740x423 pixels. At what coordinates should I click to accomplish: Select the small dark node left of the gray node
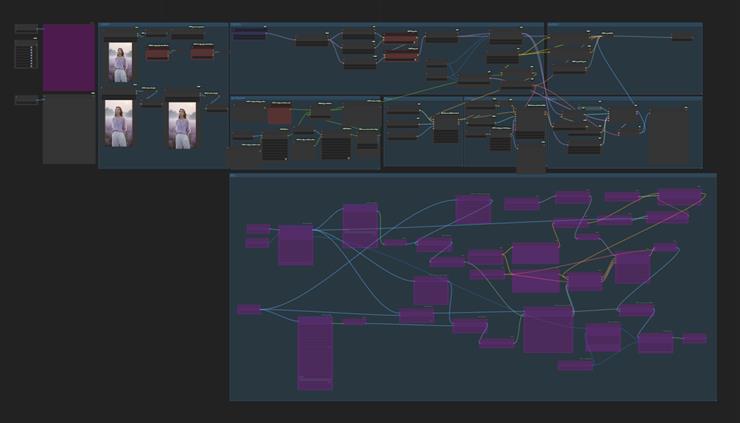coord(26,100)
